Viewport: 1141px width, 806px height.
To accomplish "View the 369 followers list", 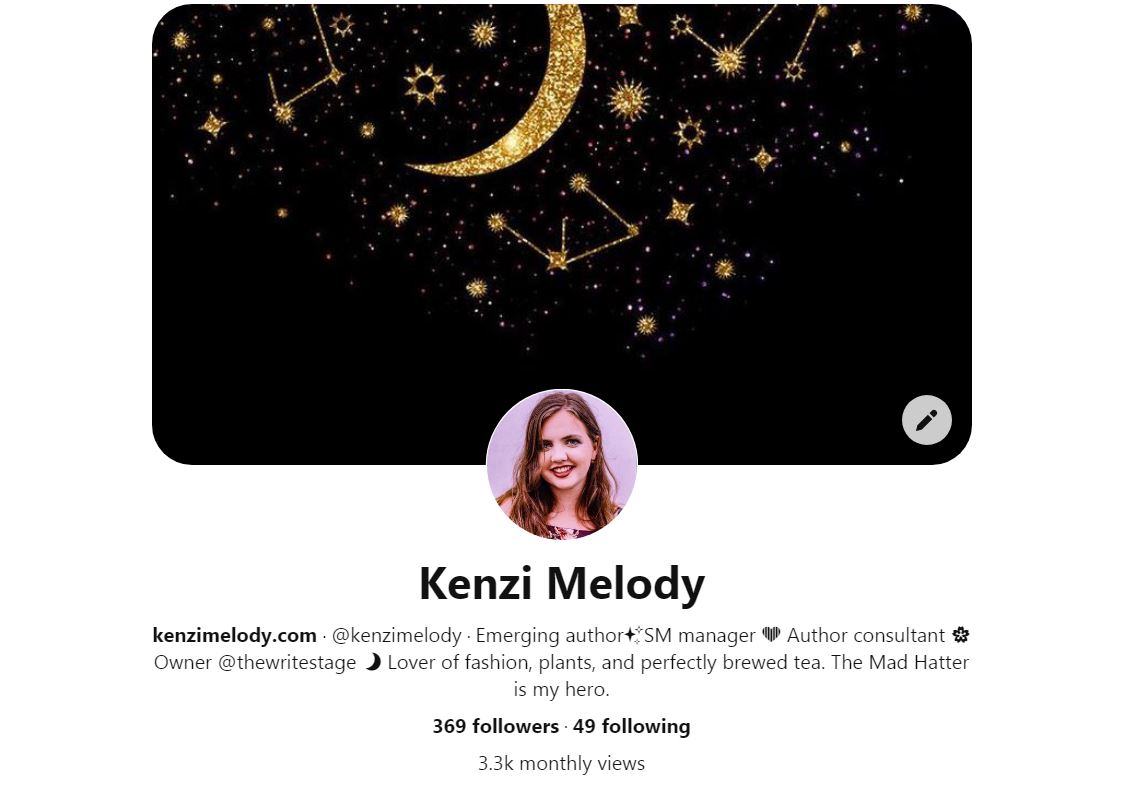I will point(496,726).
